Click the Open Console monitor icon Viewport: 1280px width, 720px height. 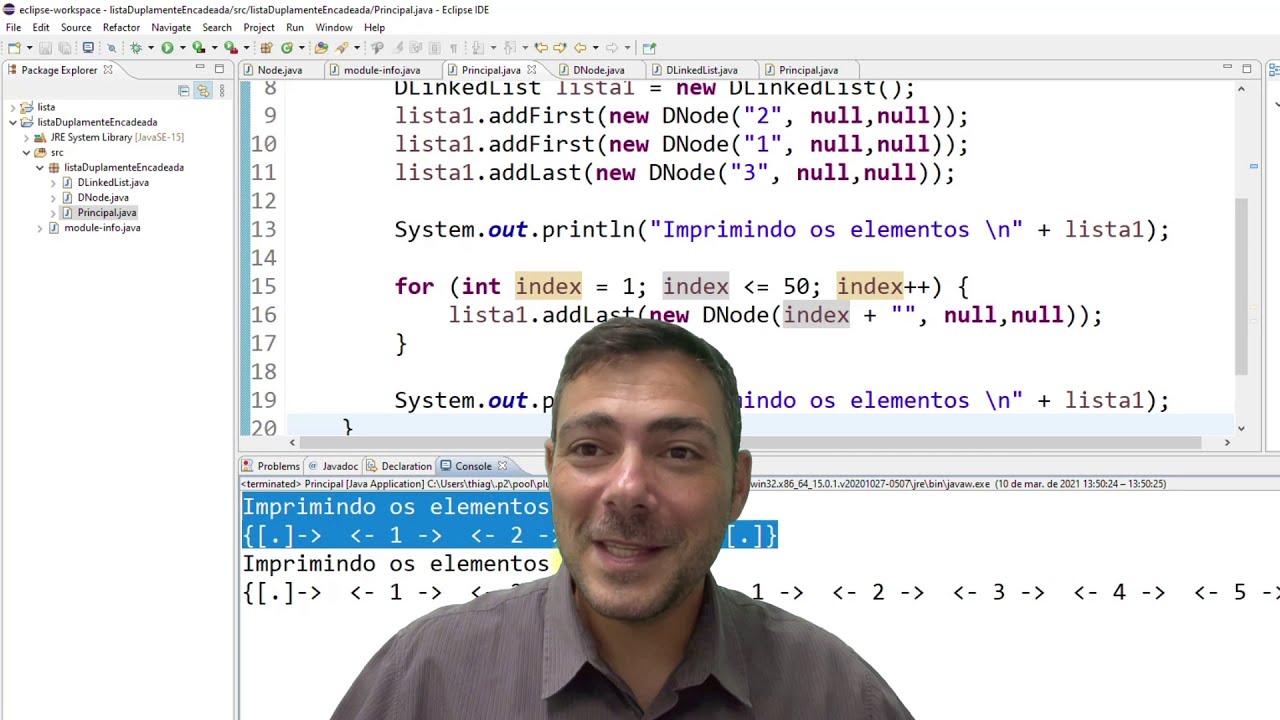coord(88,47)
